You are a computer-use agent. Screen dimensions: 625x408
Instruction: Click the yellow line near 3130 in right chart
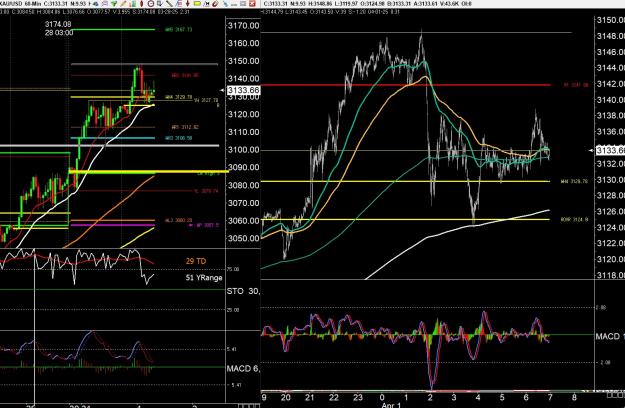pos(405,181)
